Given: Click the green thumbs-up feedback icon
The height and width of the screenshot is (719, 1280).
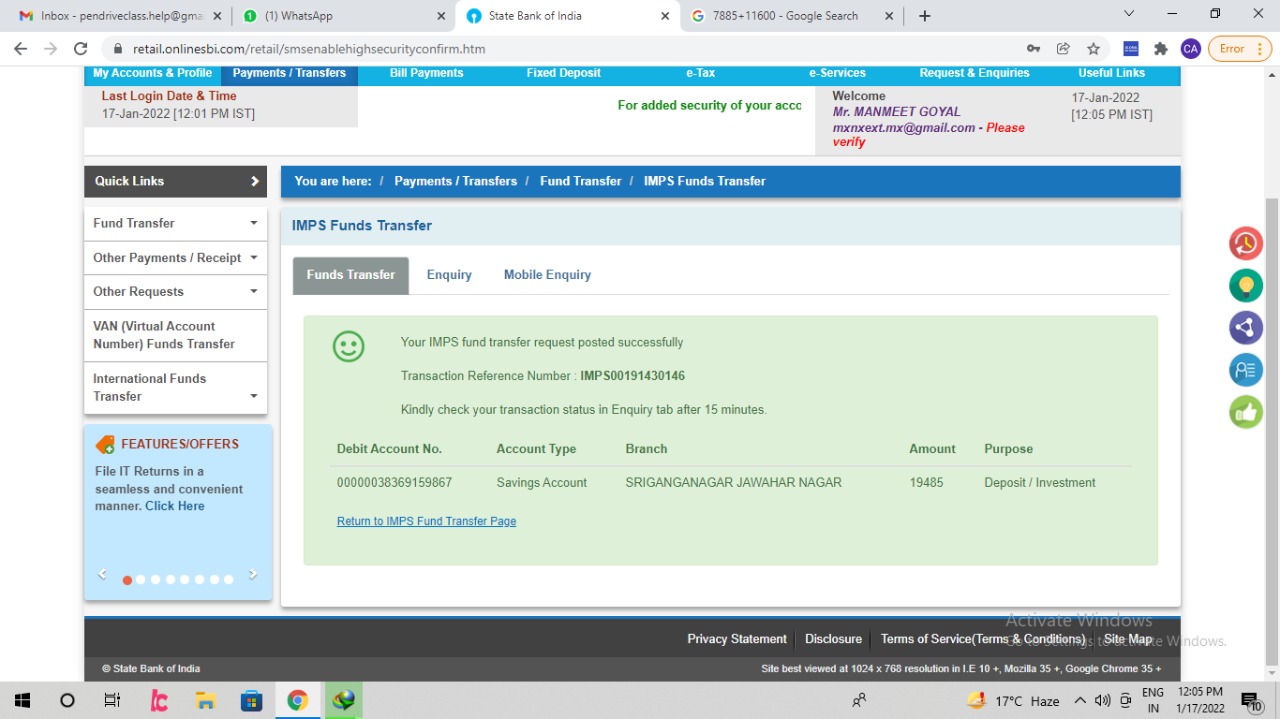Looking at the screenshot, I should pos(1245,412).
